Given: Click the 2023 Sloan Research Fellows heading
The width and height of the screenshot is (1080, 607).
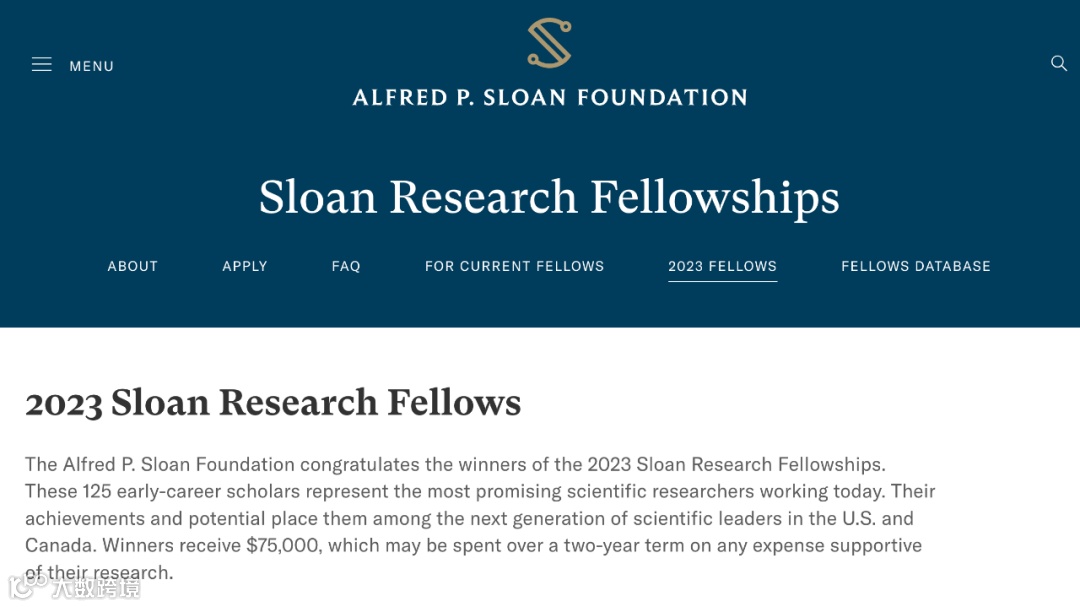Looking at the screenshot, I should point(273,403).
